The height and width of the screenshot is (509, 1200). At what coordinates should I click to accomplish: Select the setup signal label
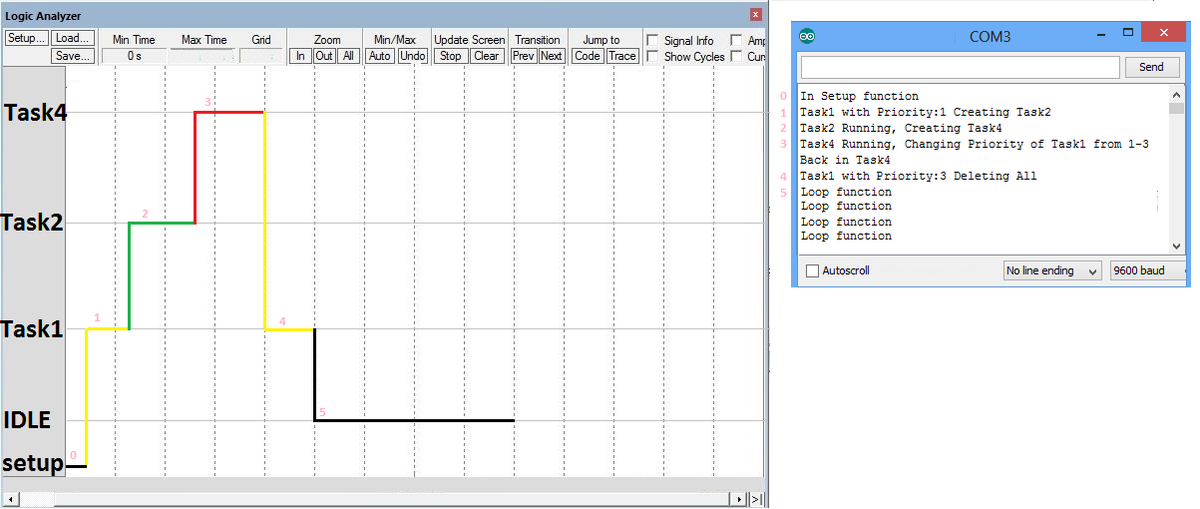tap(32, 464)
